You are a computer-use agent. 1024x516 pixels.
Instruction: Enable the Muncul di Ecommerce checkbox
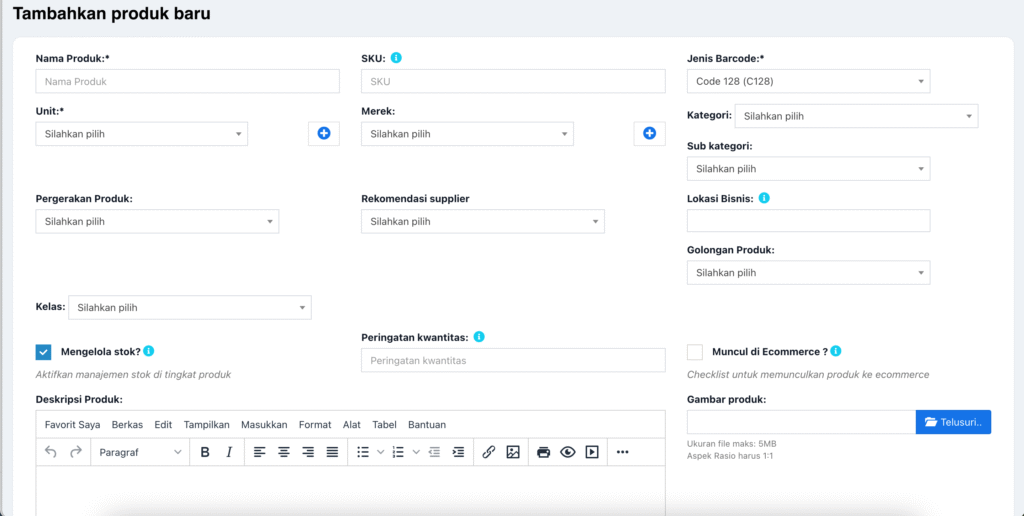(x=695, y=352)
